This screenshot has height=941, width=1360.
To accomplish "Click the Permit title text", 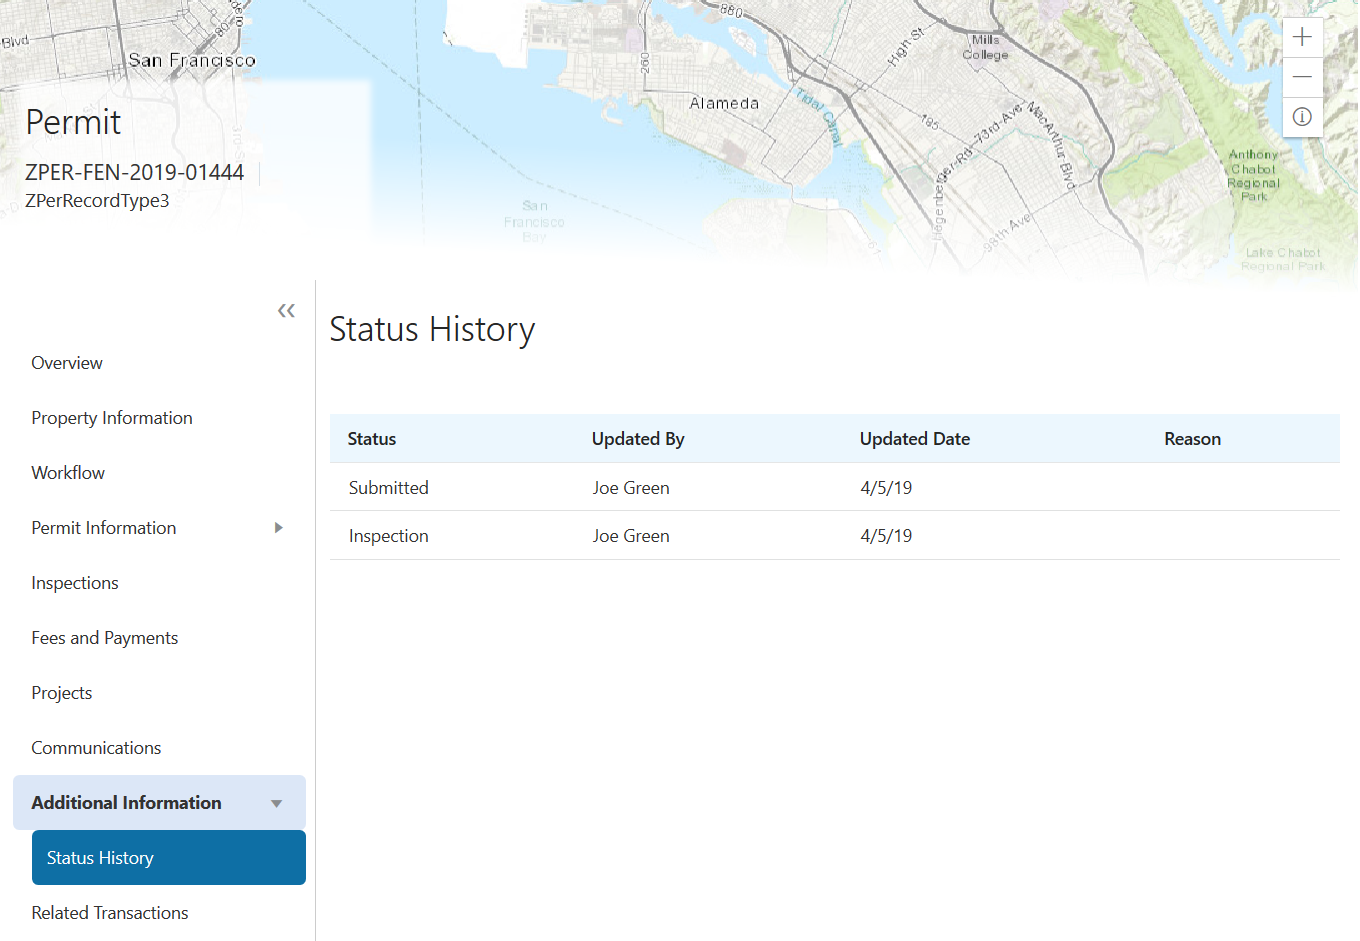I will [73, 122].
